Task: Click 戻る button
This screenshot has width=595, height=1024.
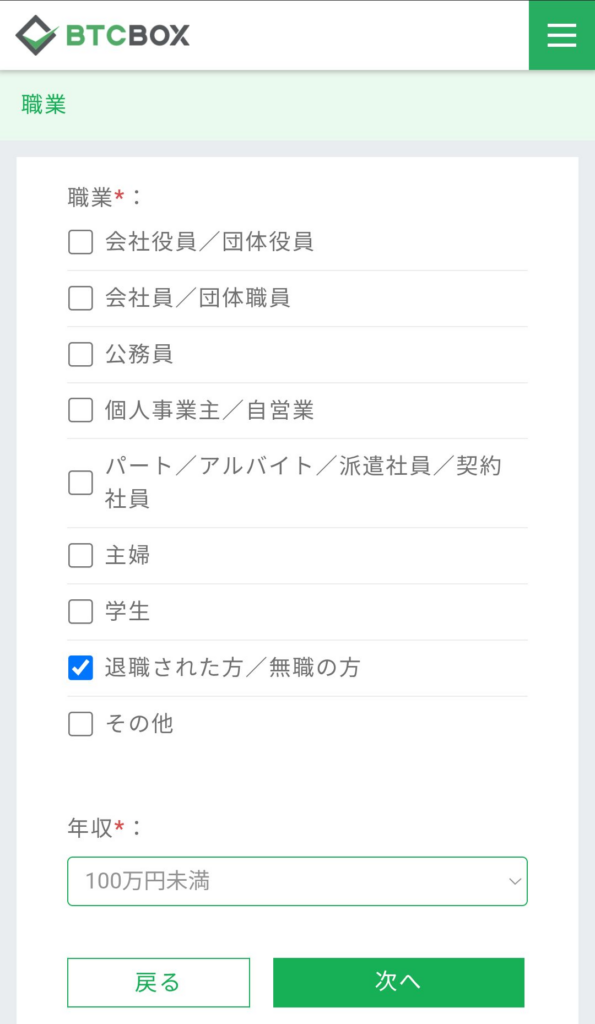Action: [x=158, y=982]
